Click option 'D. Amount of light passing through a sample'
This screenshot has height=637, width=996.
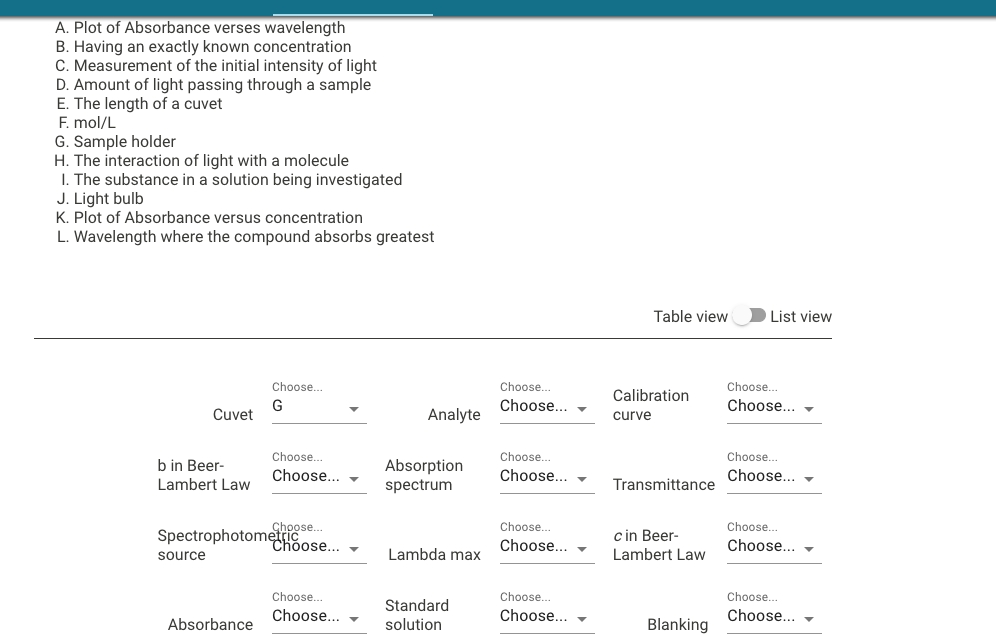[x=213, y=85]
